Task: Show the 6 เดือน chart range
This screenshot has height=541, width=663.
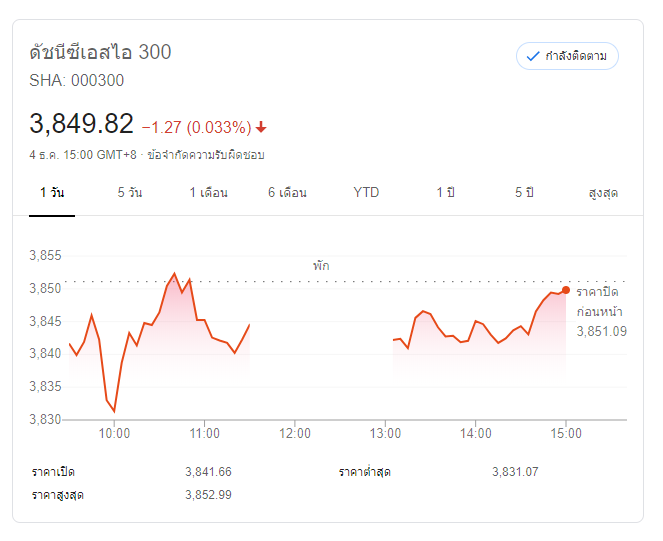Action: (x=287, y=192)
